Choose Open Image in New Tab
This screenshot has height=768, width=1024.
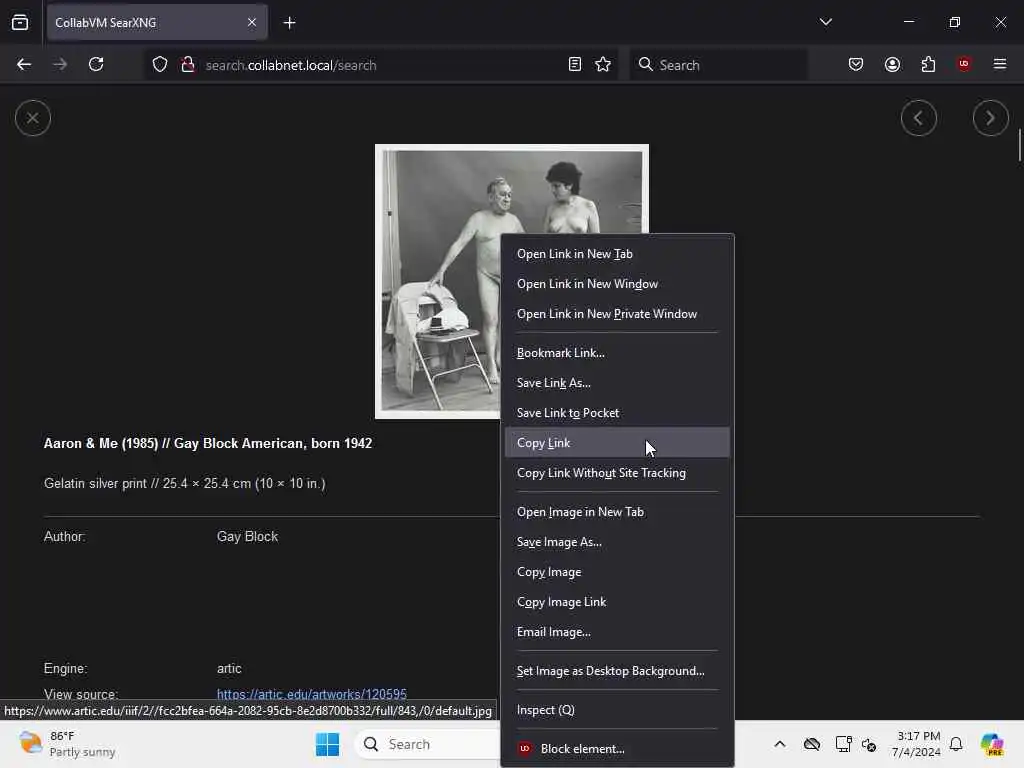(x=617, y=512)
